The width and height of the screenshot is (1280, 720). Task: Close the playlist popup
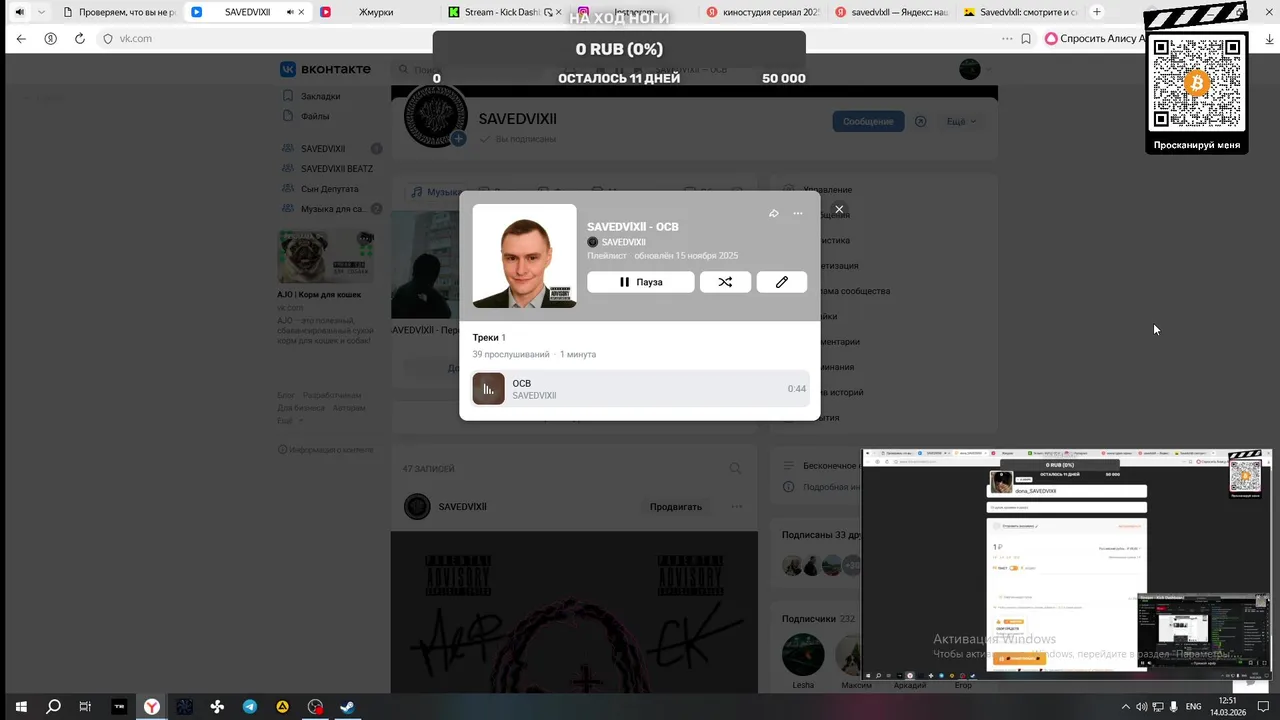tap(839, 209)
